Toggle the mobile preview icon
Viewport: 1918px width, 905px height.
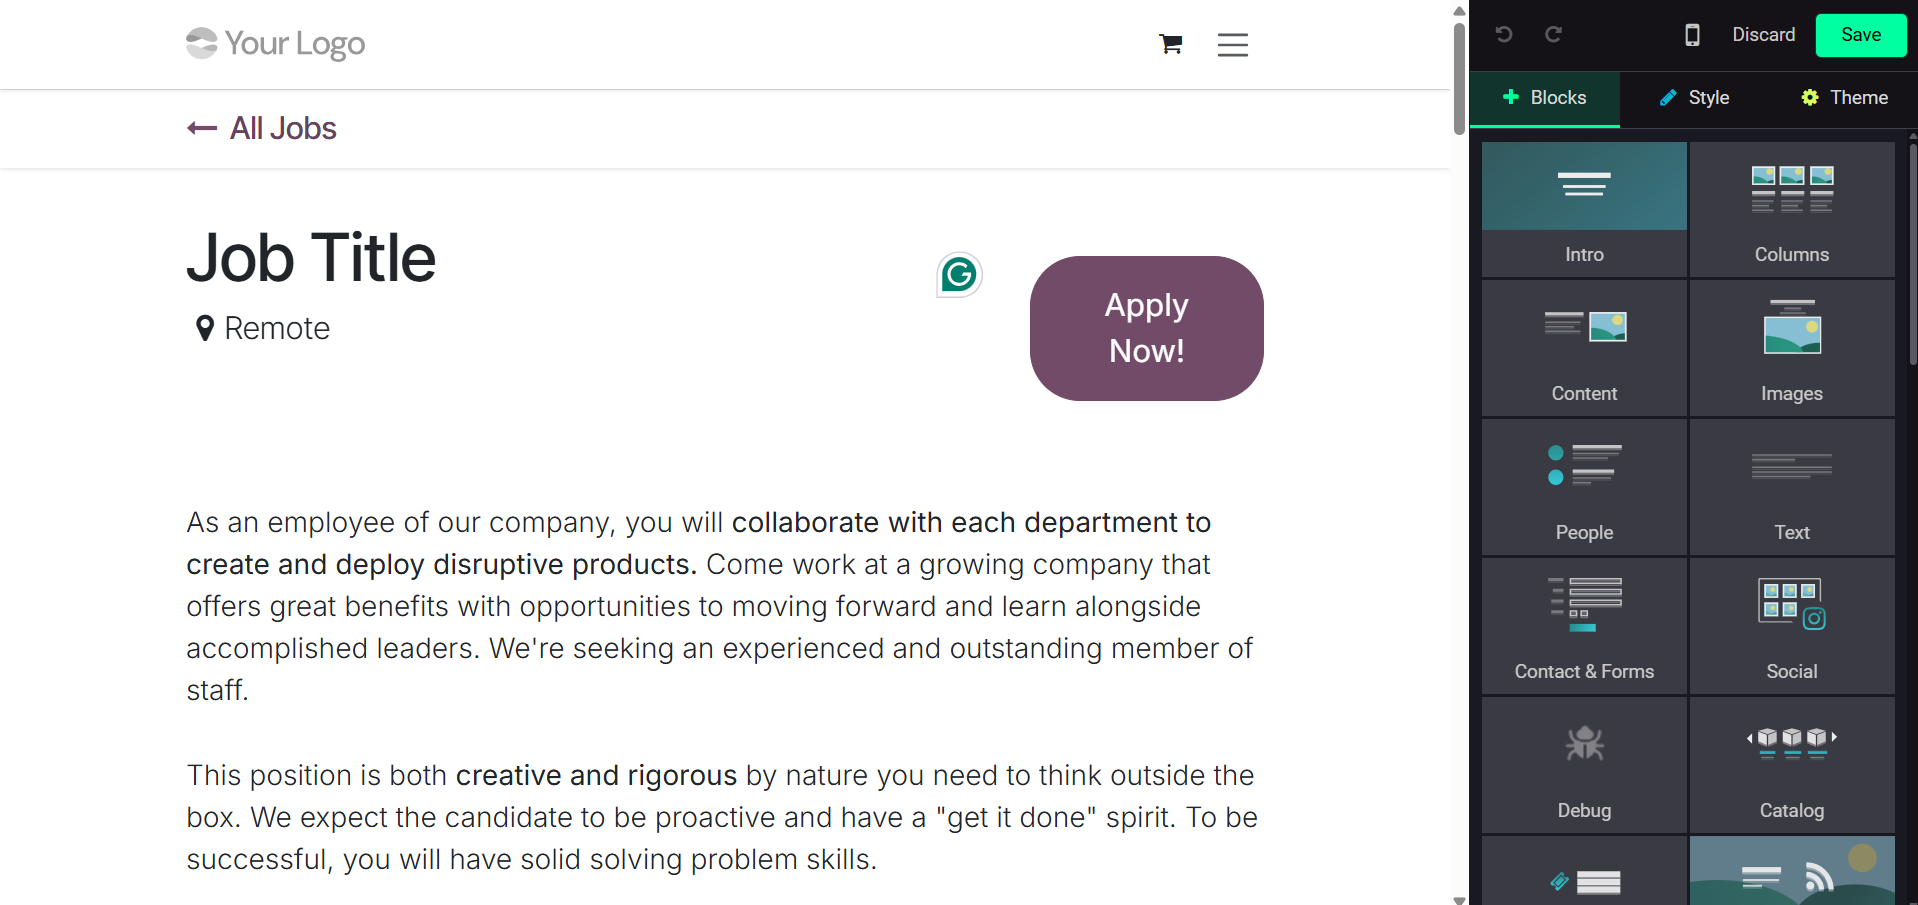click(x=1692, y=35)
